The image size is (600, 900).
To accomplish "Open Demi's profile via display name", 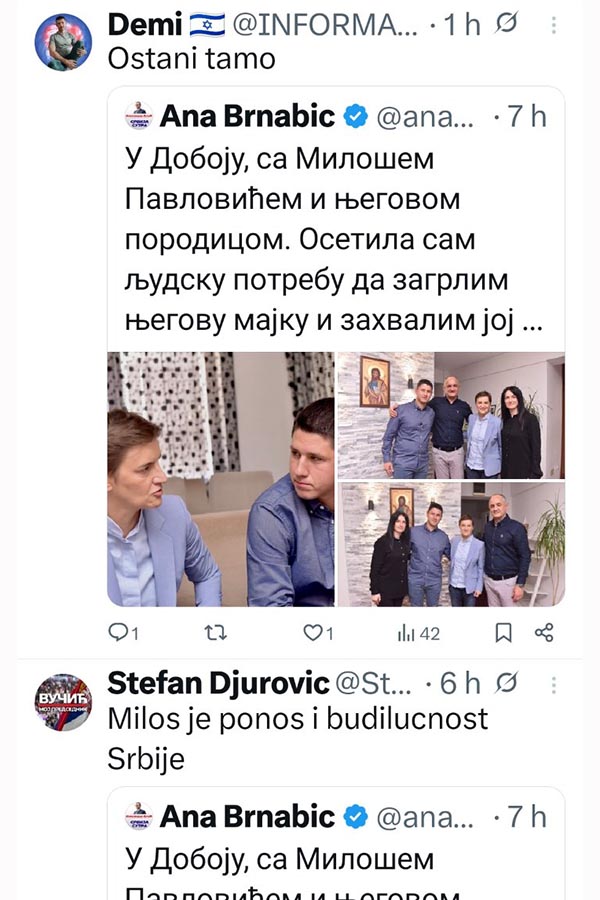I will (145, 24).
